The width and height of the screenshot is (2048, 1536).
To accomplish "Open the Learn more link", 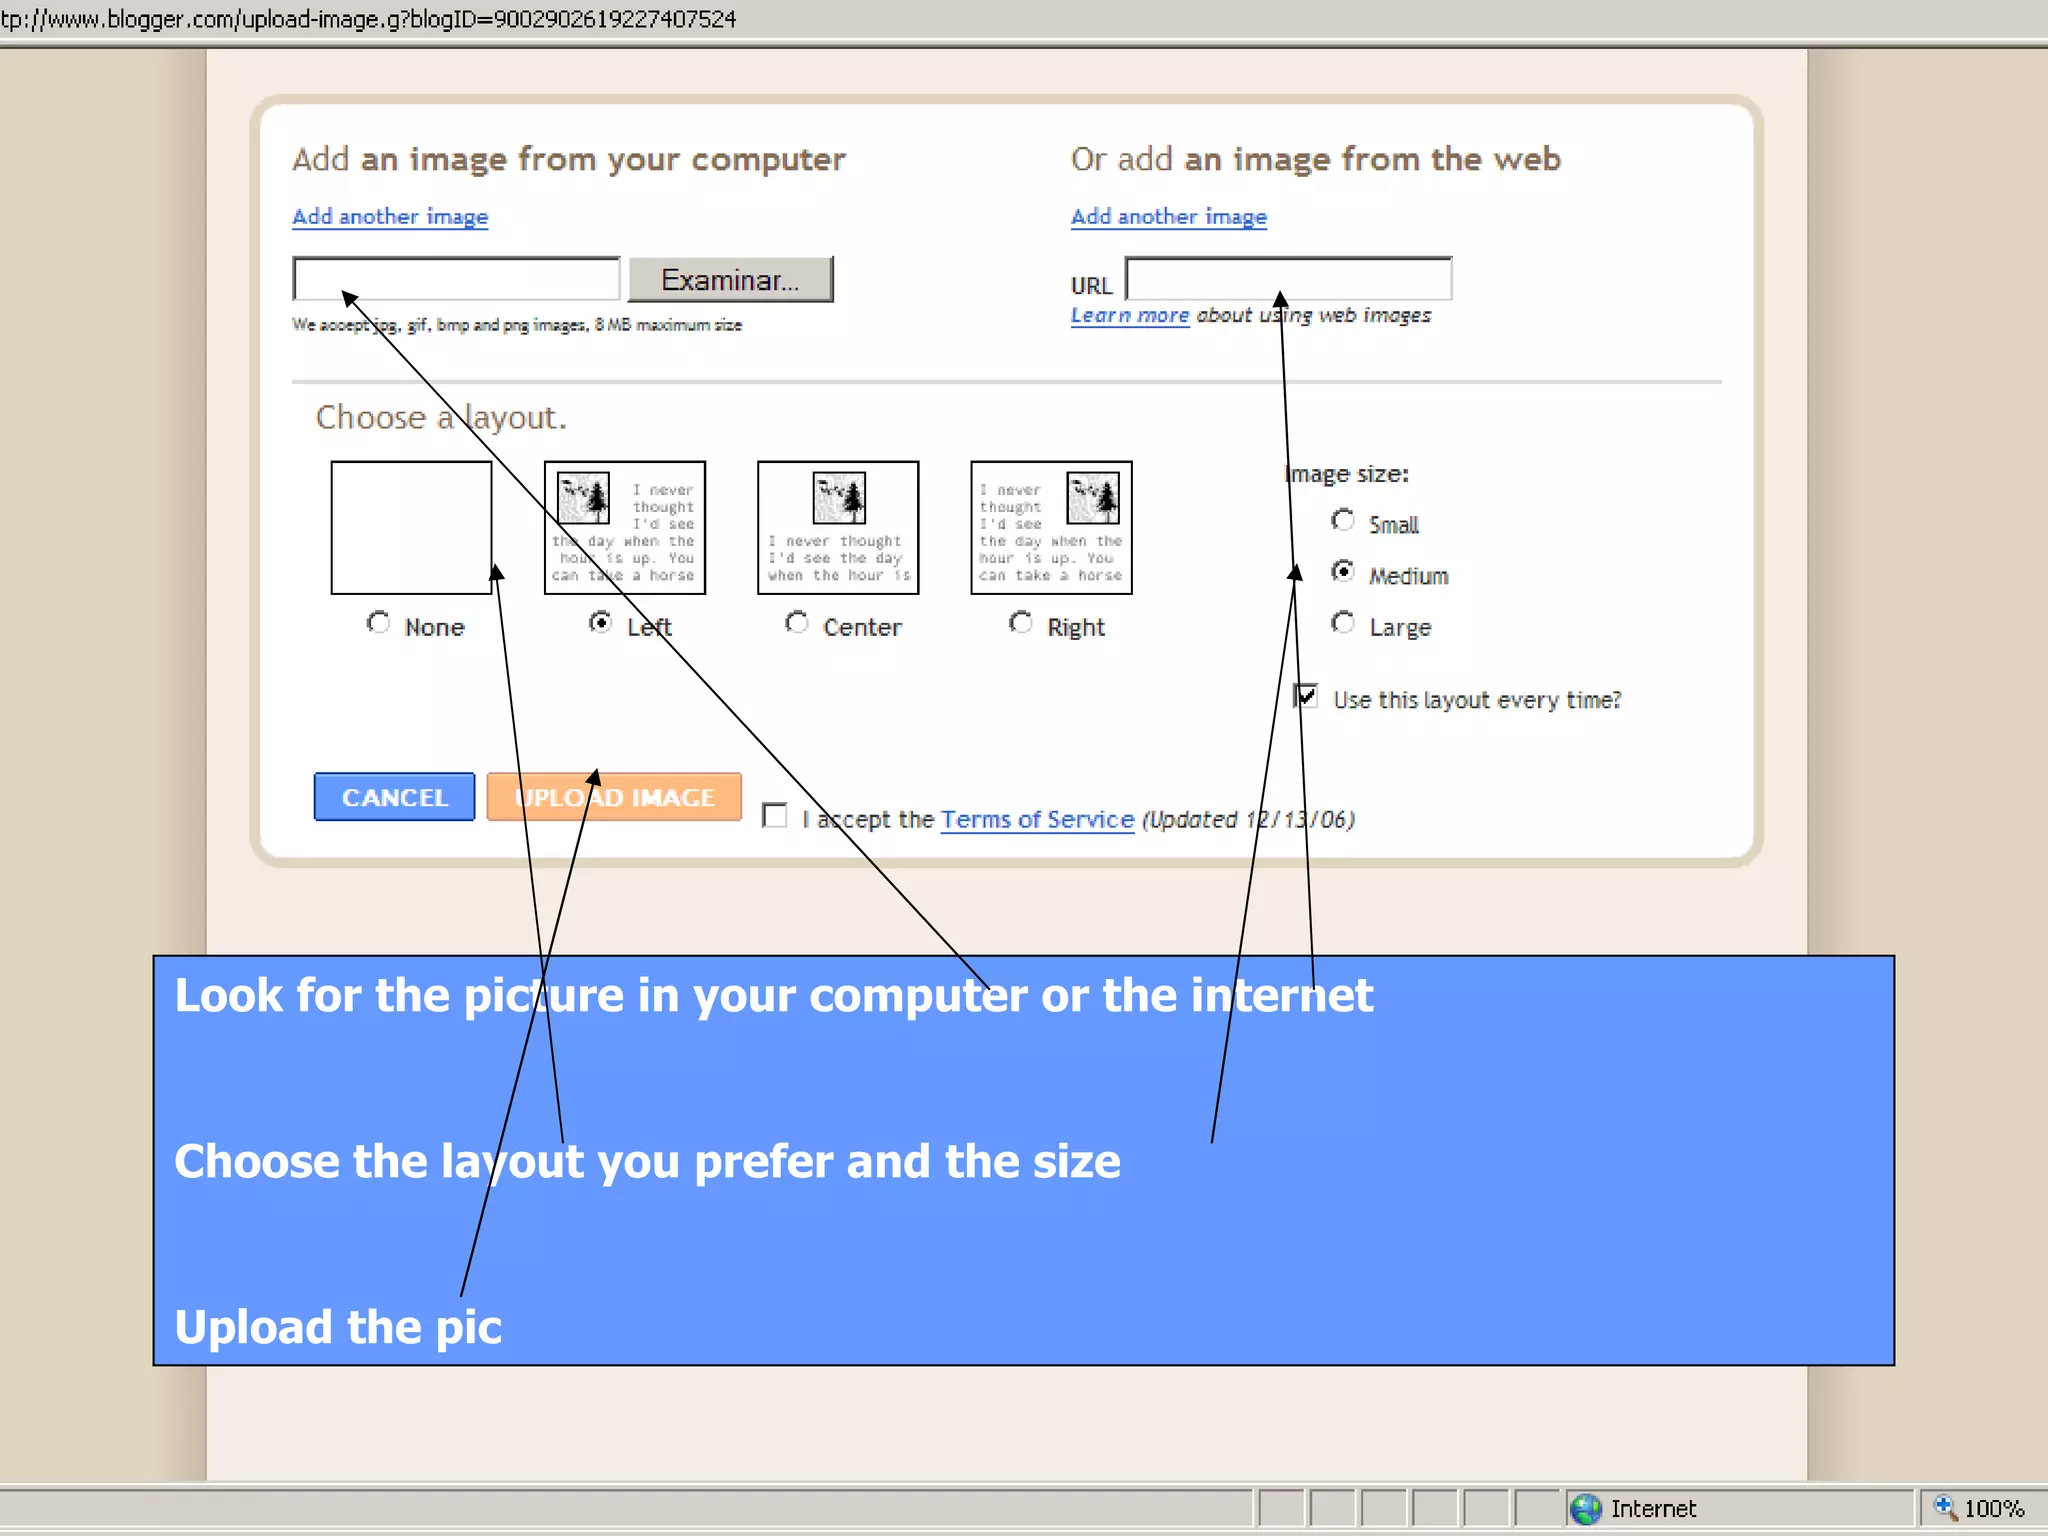I will (x=1130, y=315).
